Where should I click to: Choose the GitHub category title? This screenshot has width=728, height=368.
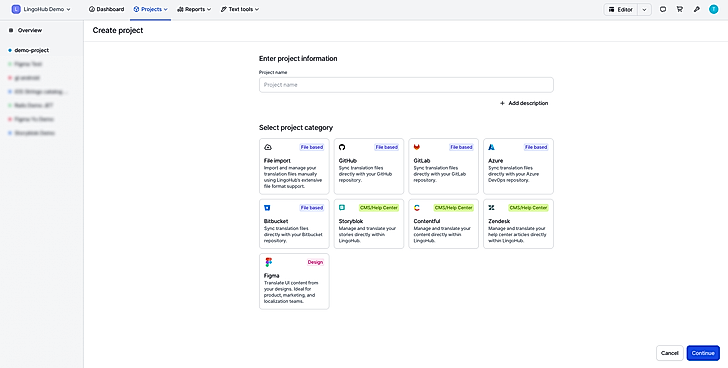pos(348,161)
